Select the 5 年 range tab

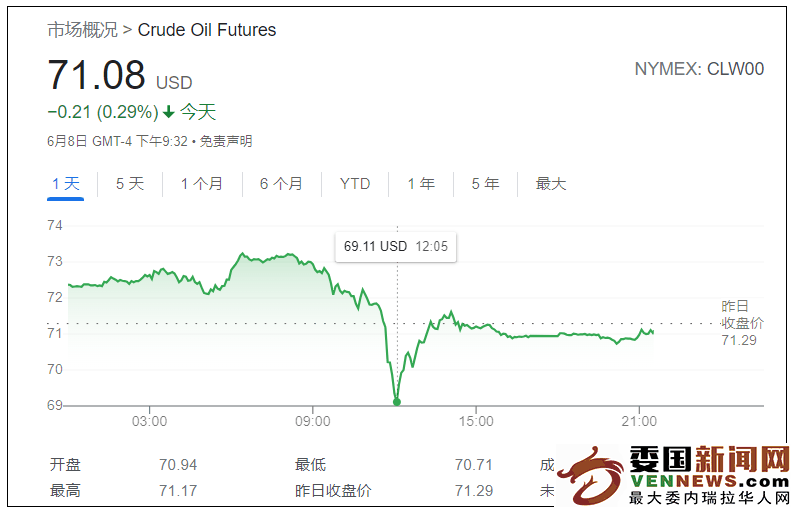tap(485, 184)
